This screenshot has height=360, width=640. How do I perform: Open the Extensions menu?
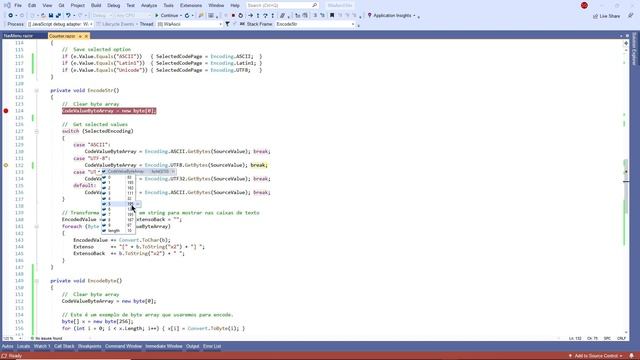pos(191,5)
